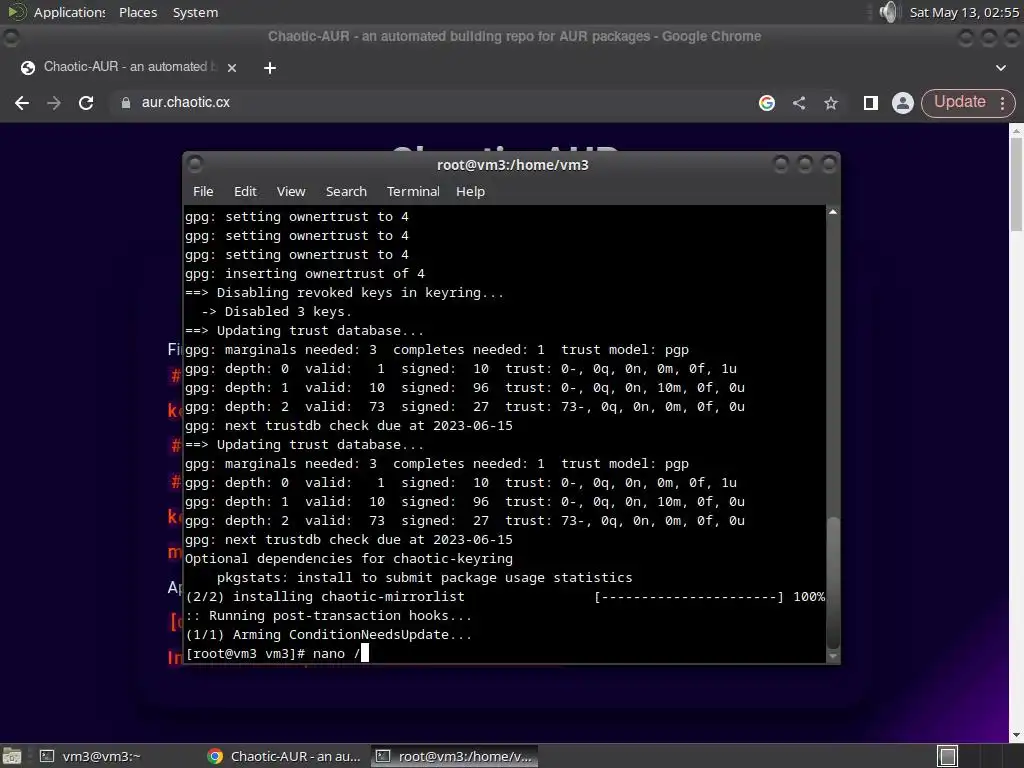
Task: Open the terminal Edit menu
Action: (x=245, y=191)
